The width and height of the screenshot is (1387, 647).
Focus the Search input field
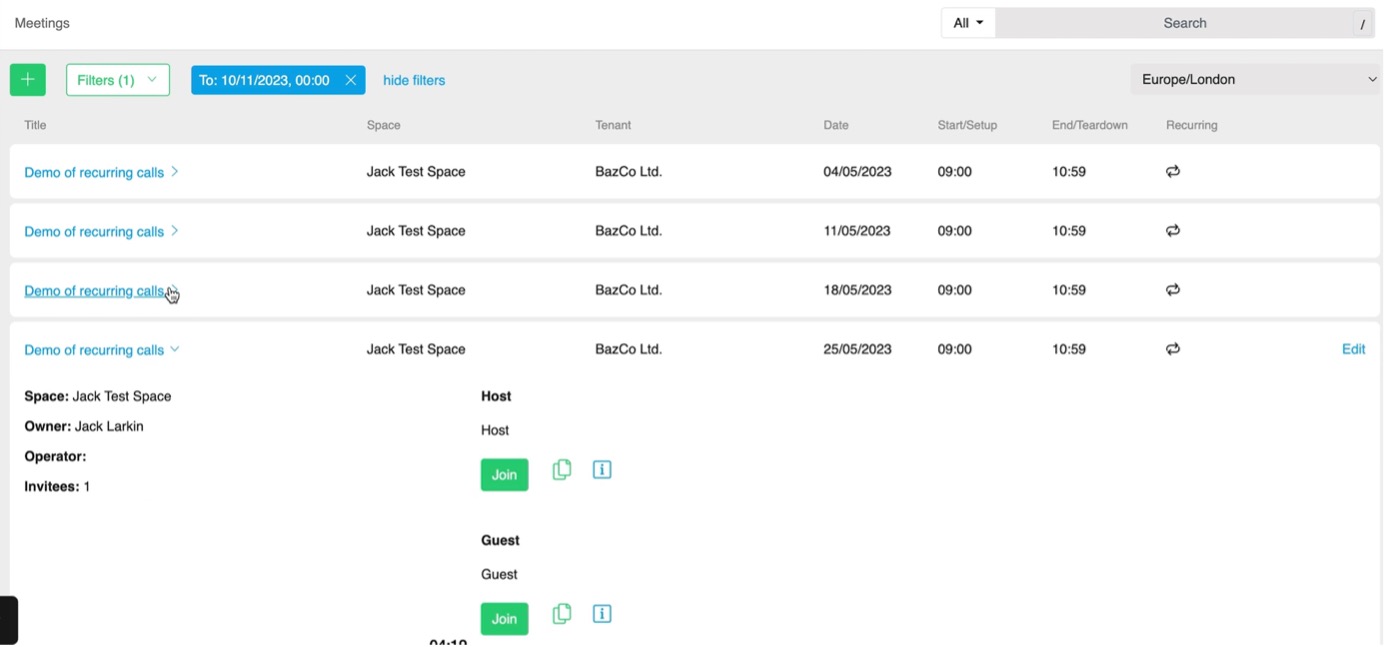1185,23
